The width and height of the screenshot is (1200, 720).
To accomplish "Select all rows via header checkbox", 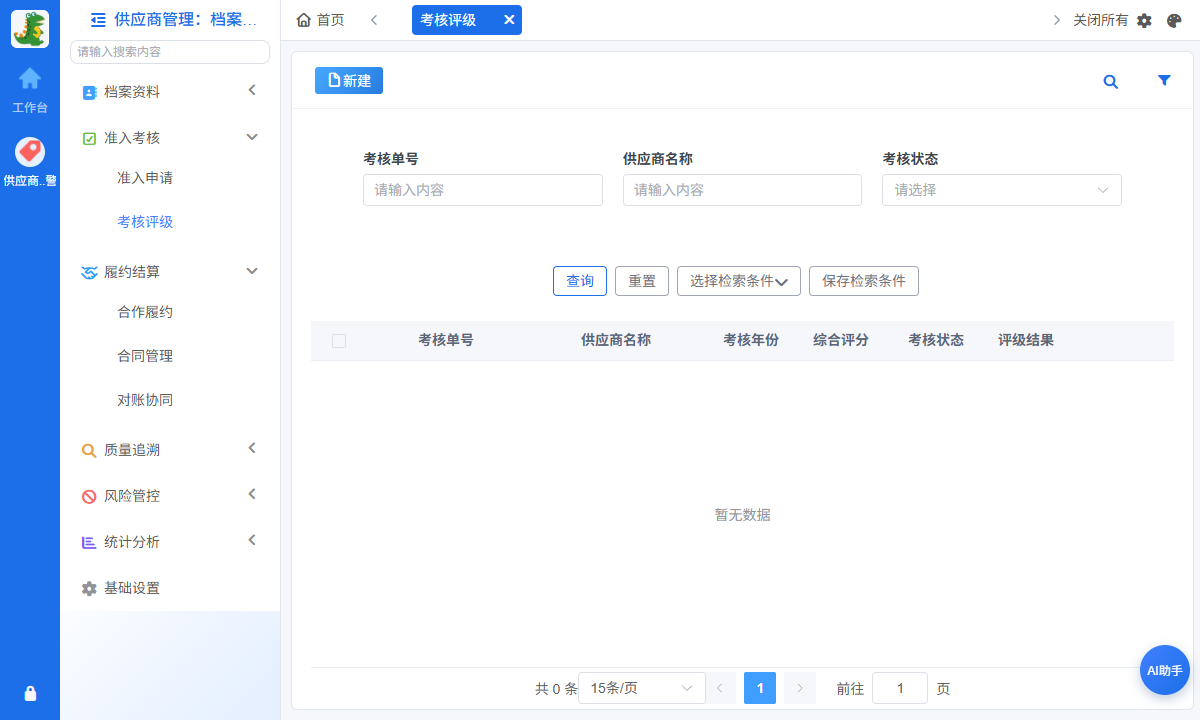I will (339, 341).
